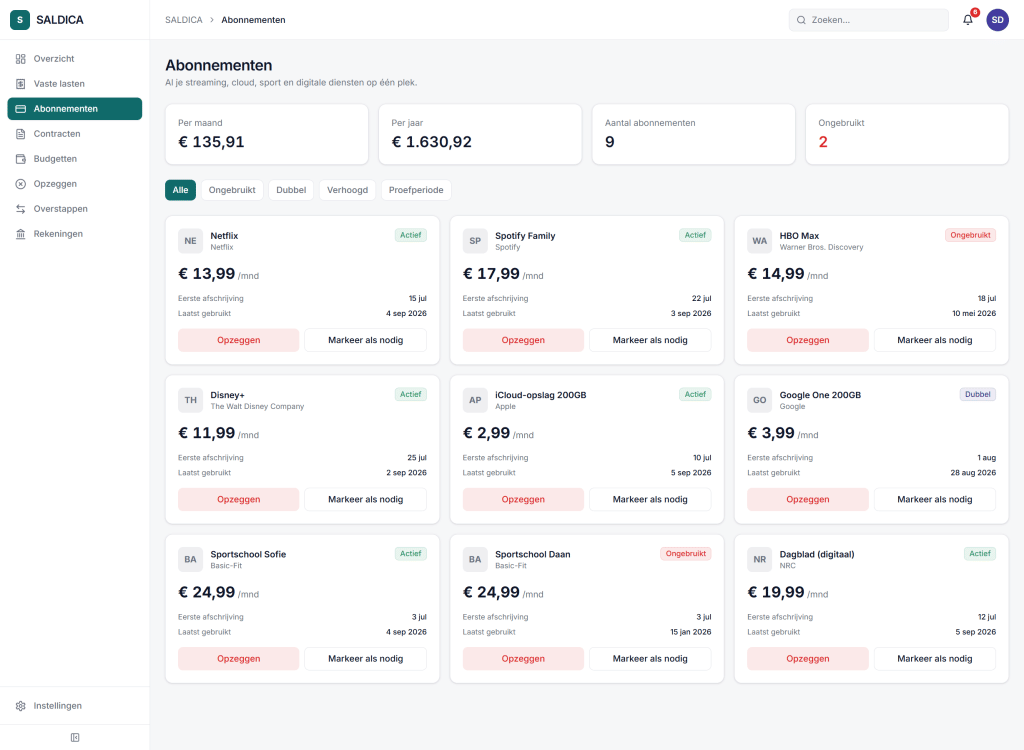Cancel Sportschool Sofie subscription
The width and height of the screenshot is (1024, 750).
pos(238,659)
